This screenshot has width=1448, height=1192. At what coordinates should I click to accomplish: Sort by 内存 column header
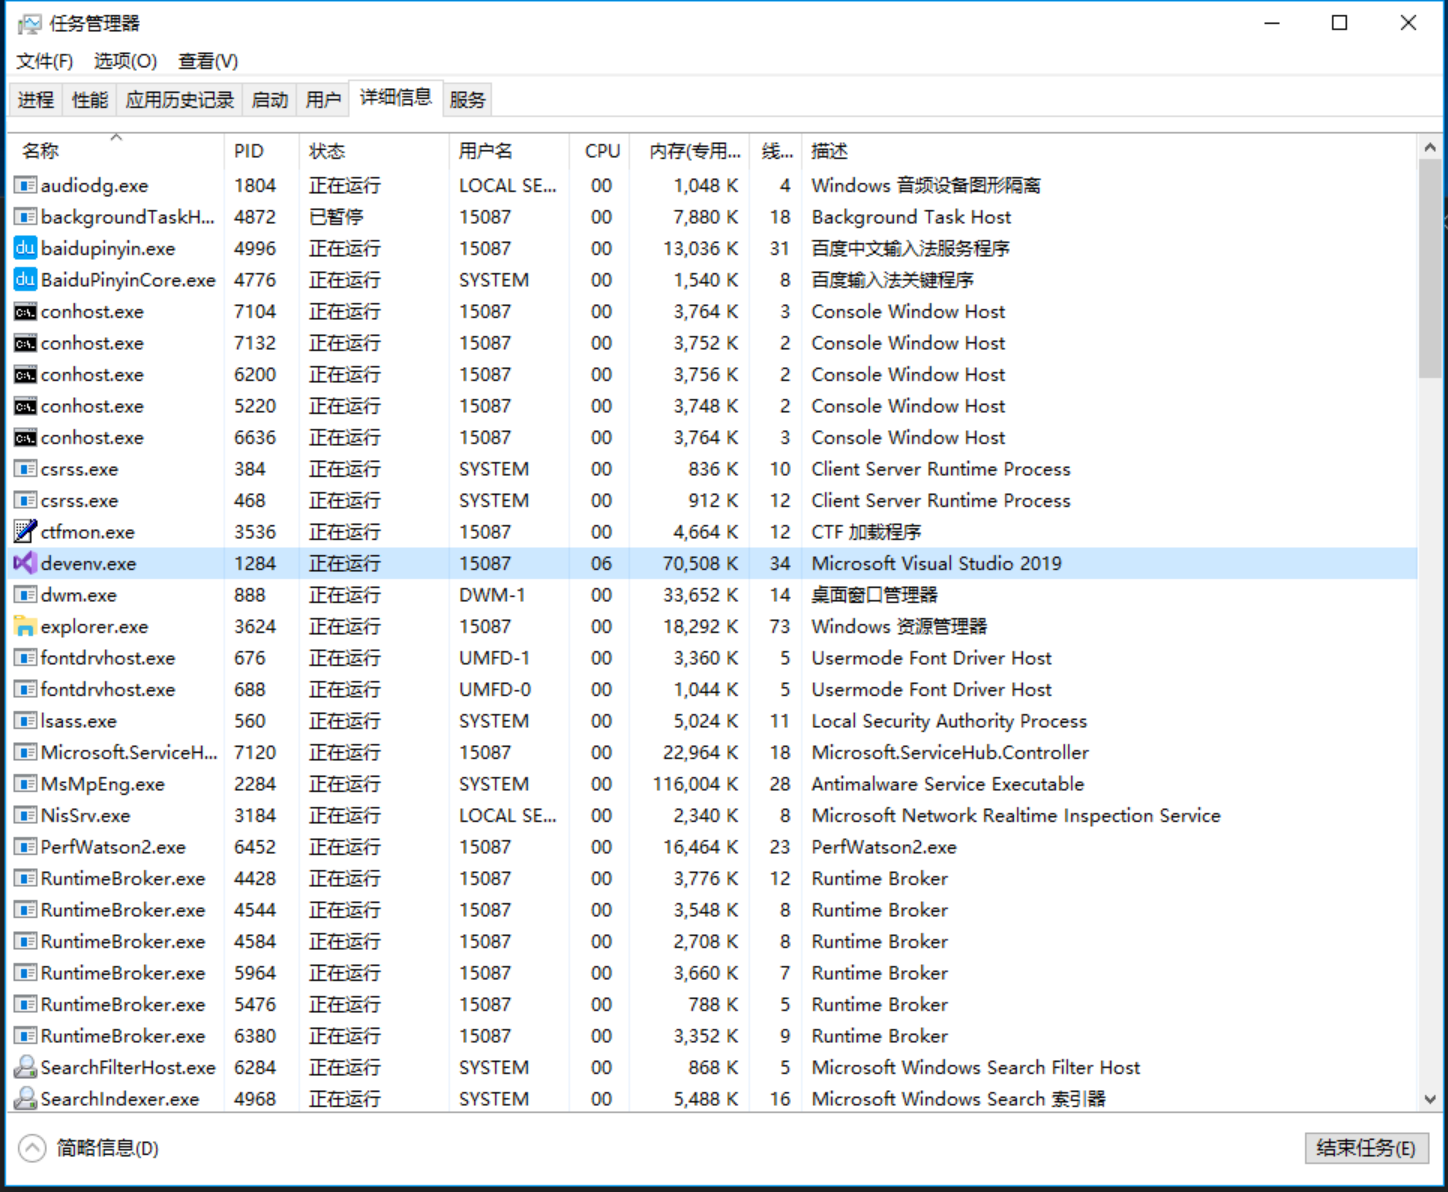tap(694, 151)
